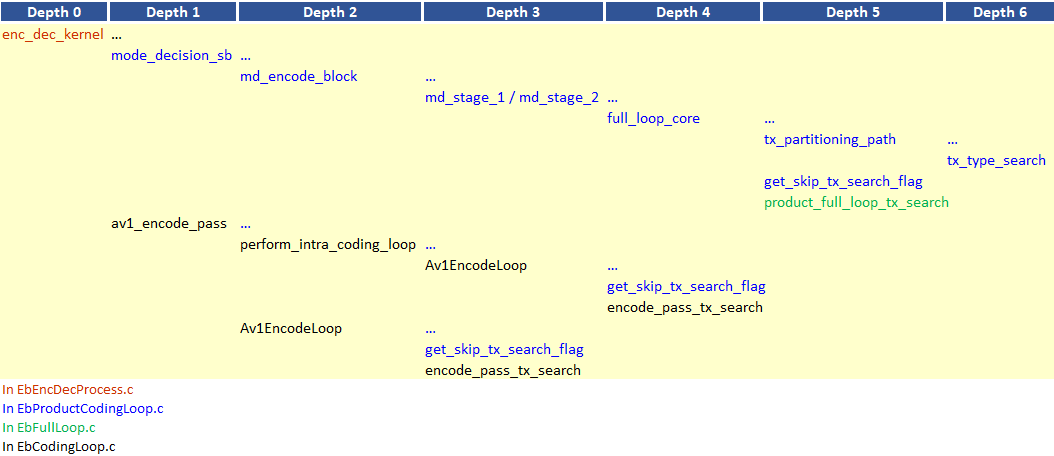Select tx_type_search in Depth 6
The image size is (1054, 456).
pyautogui.click(x=996, y=160)
